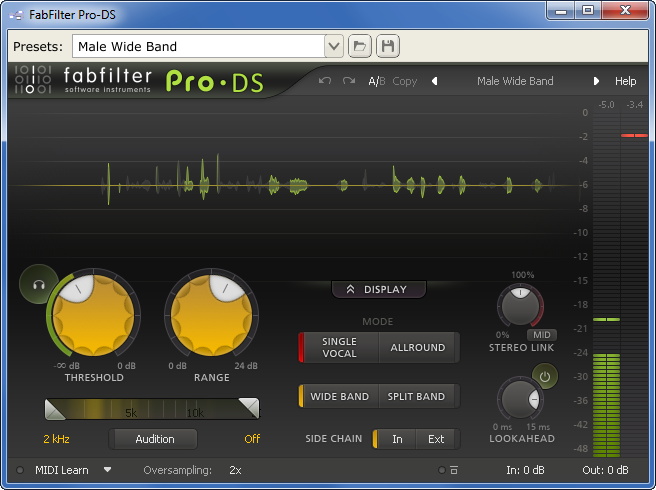Select Single Vocal mode
Viewport: 656px width, 490px height.
pyautogui.click(x=339, y=347)
